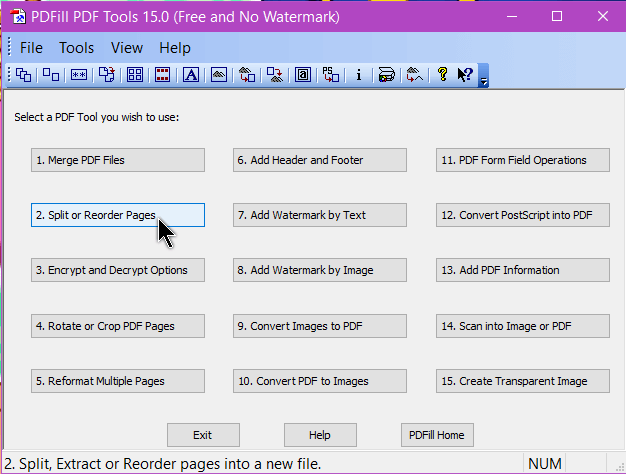The image size is (626, 474).
Task: Click the Scan into Image toolbar icon
Action: (x=386, y=75)
